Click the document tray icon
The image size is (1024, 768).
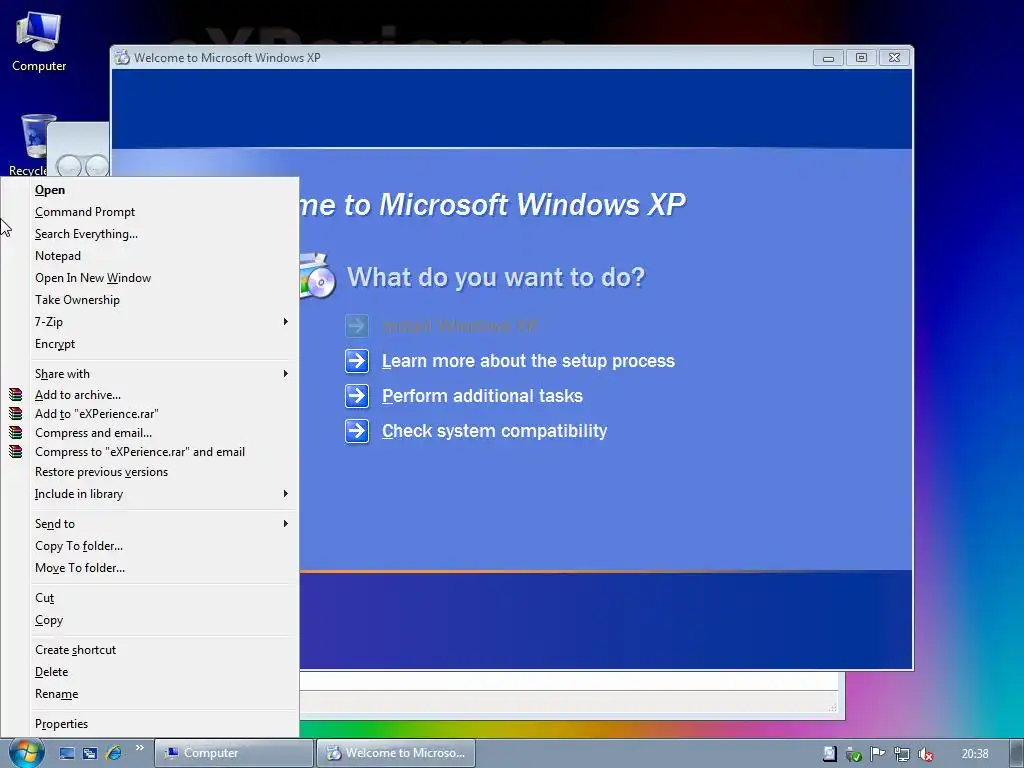tap(829, 754)
